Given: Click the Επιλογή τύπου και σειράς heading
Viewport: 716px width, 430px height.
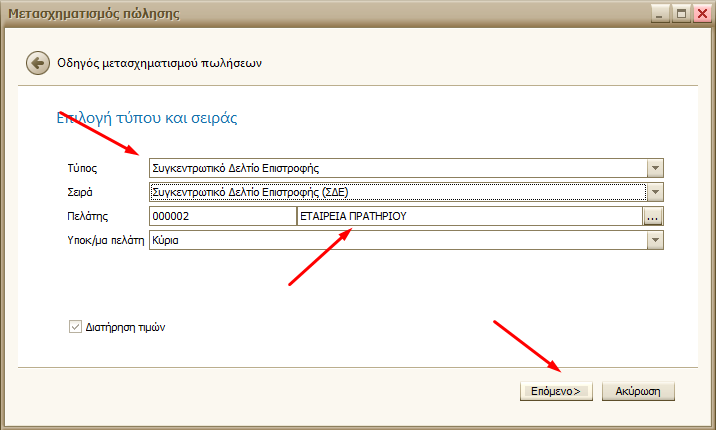Looking at the screenshot, I should tap(146, 118).
